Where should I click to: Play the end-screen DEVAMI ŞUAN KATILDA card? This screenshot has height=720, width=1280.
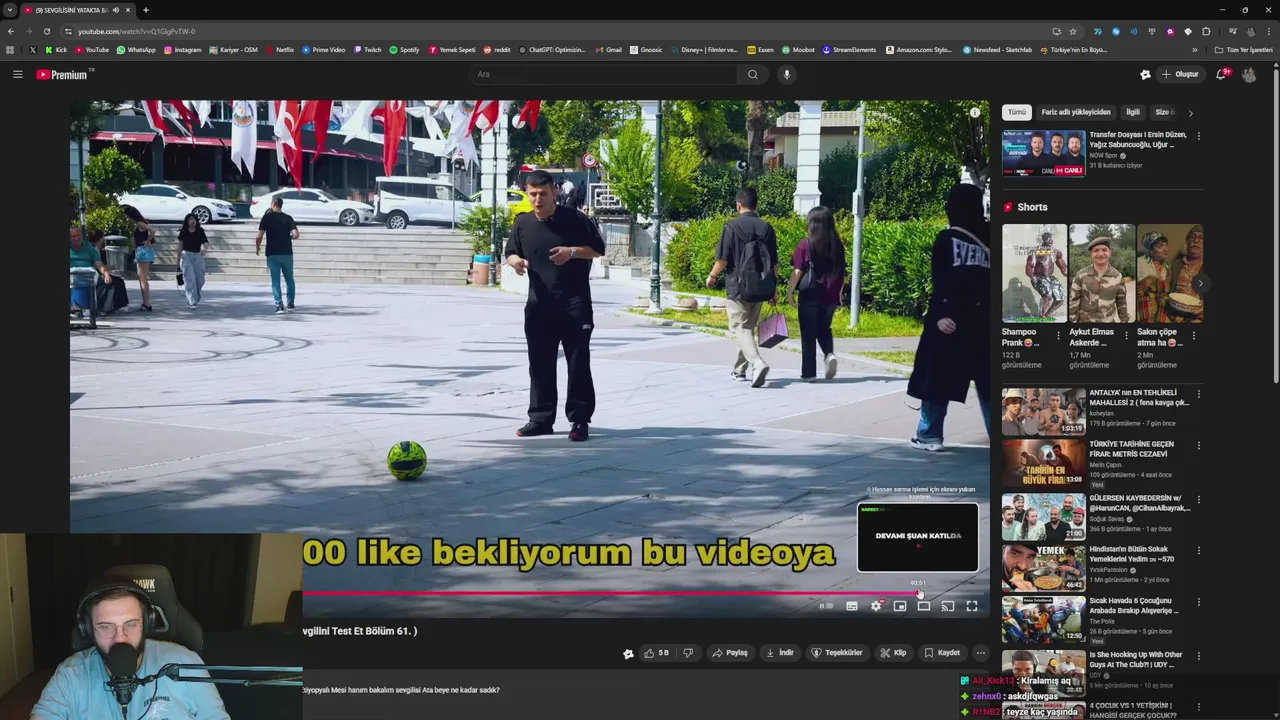[x=918, y=537]
